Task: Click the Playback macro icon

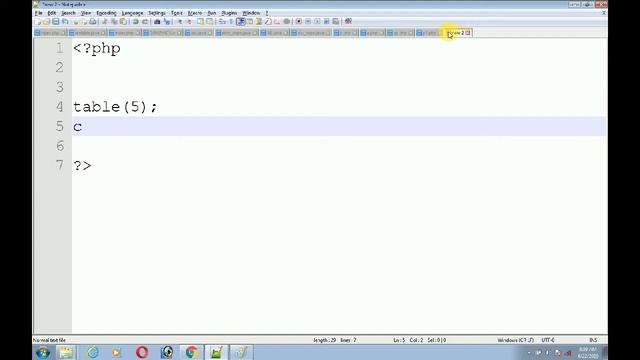Action: click(317, 21)
